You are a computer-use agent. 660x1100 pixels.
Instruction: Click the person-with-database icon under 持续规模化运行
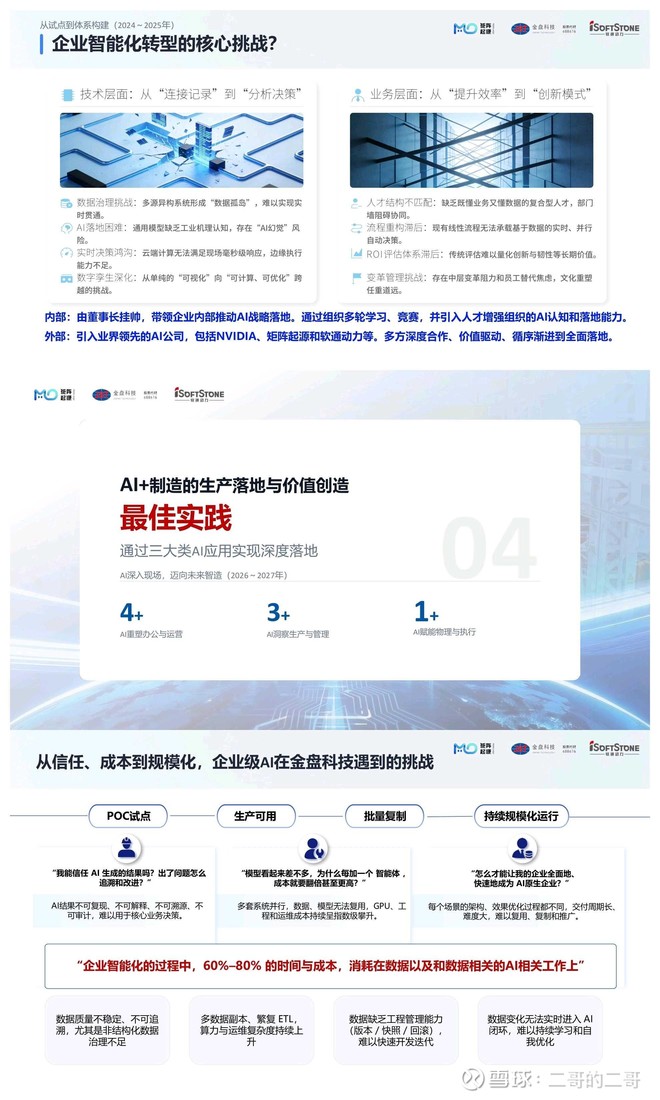tap(523, 848)
